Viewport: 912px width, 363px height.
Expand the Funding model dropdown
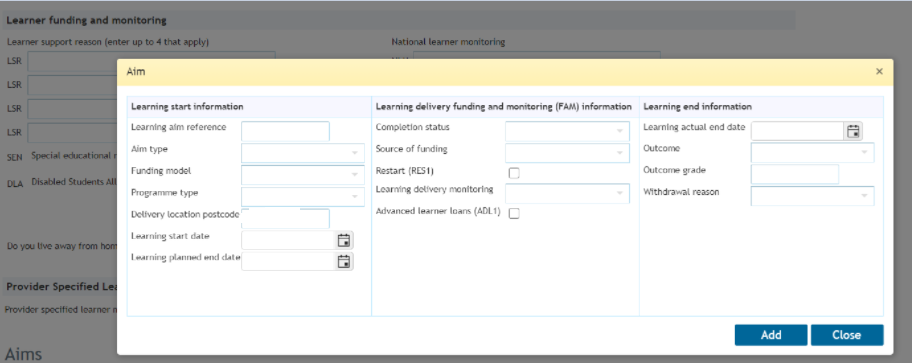click(x=303, y=175)
